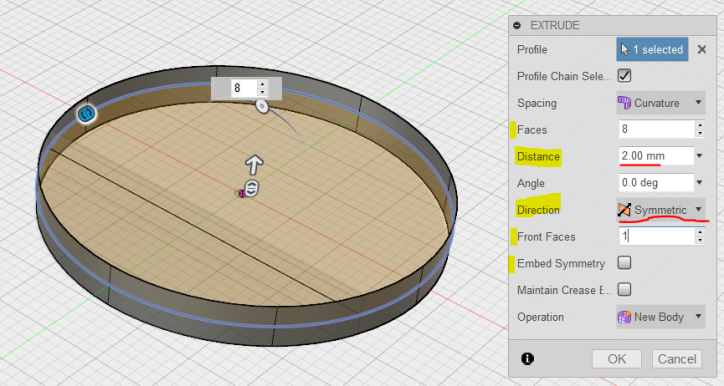The height and width of the screenshot is (386, 724).
Task: Click the Profile '1 selected' button
Action: [x=652, y=49]
